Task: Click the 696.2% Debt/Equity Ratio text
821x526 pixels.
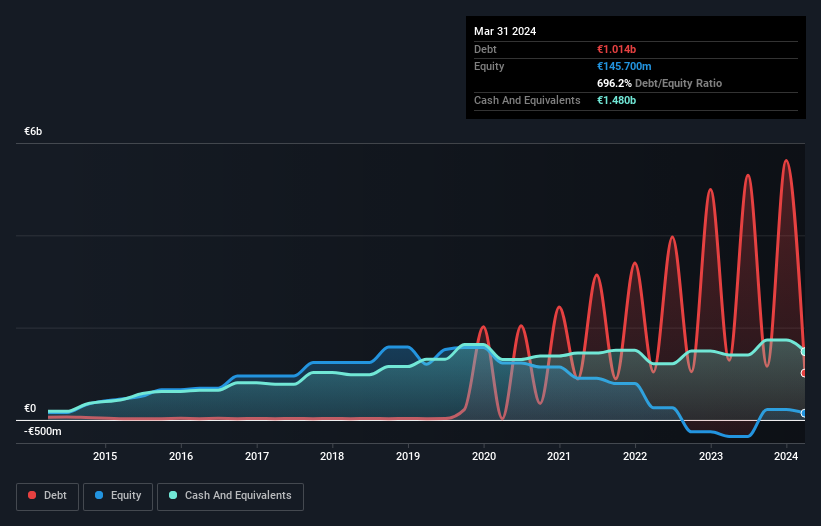Action: click(x=659, y=83)
